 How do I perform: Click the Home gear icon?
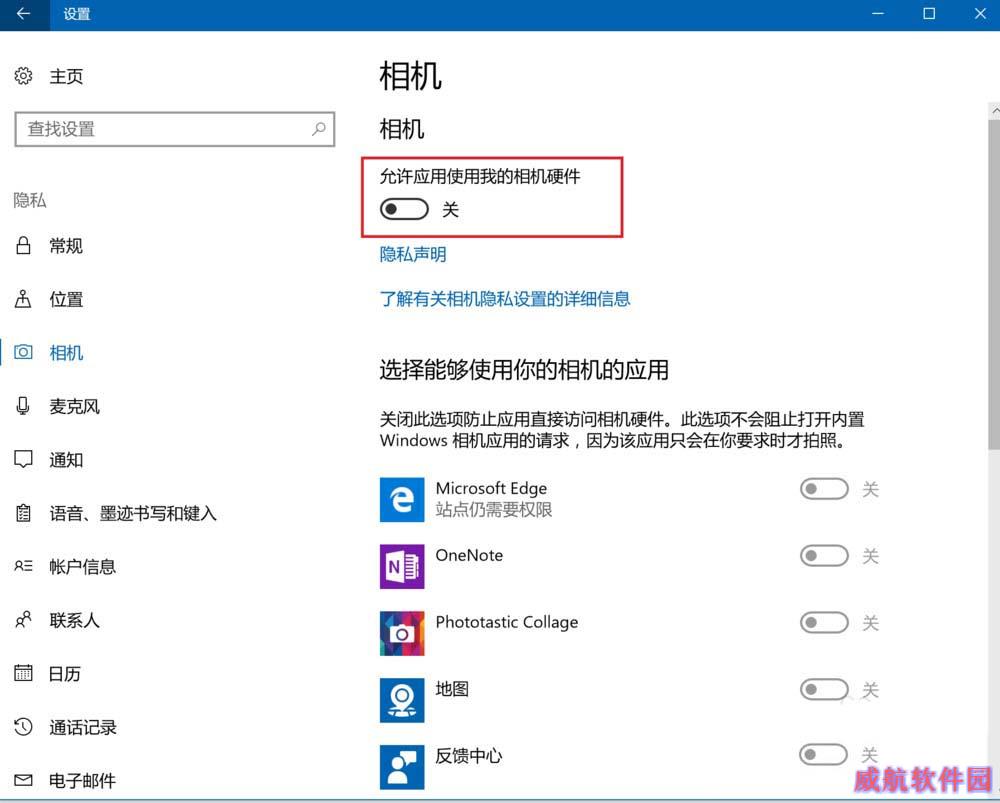[x=24, y=76]
